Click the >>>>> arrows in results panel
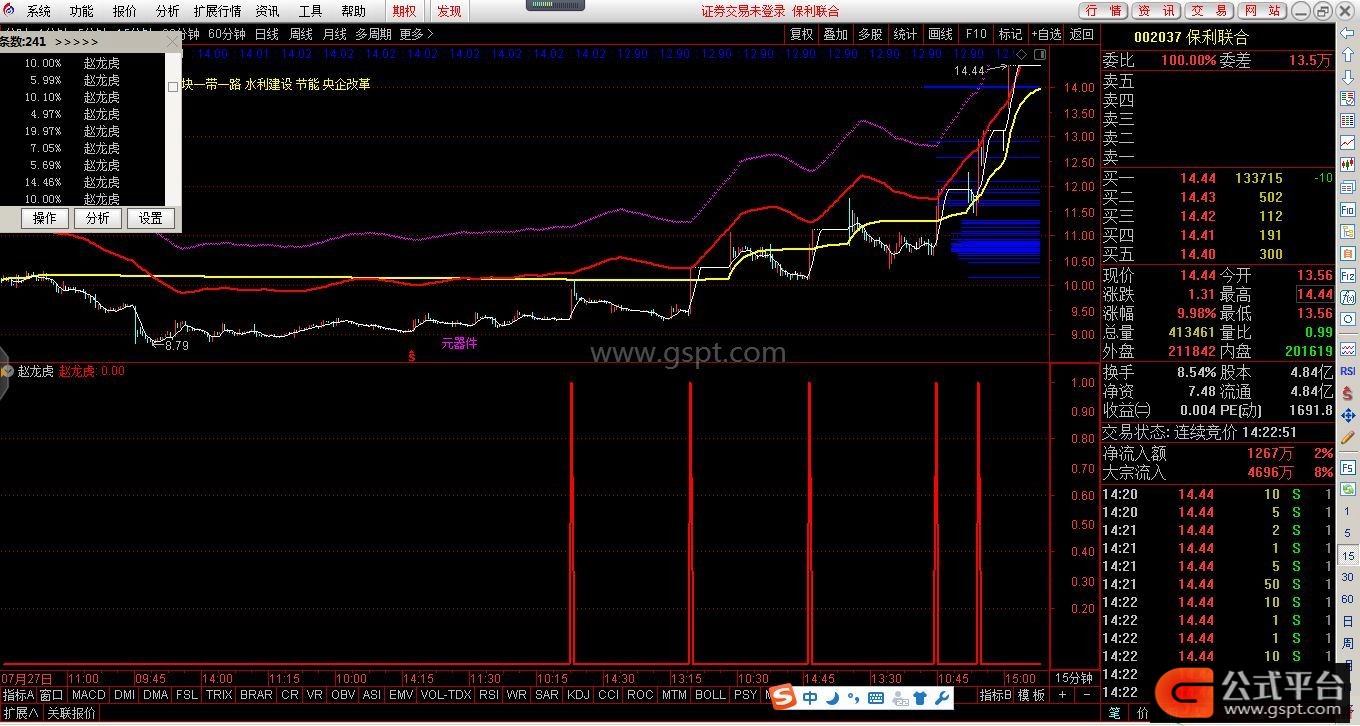The image size is (1360, 726). [x=76, y=42]
